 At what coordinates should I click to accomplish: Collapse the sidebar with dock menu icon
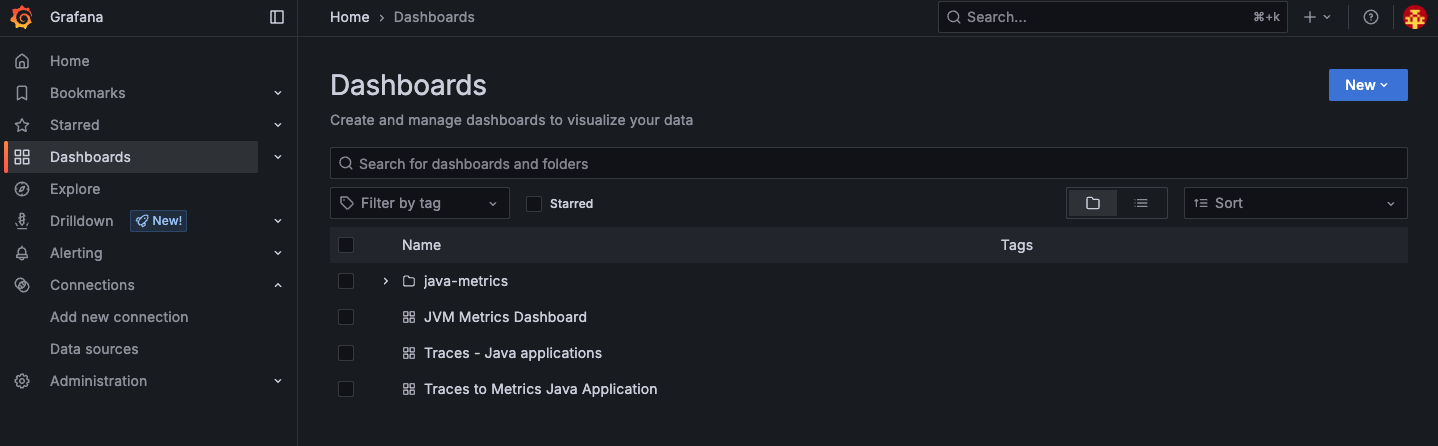277,17
